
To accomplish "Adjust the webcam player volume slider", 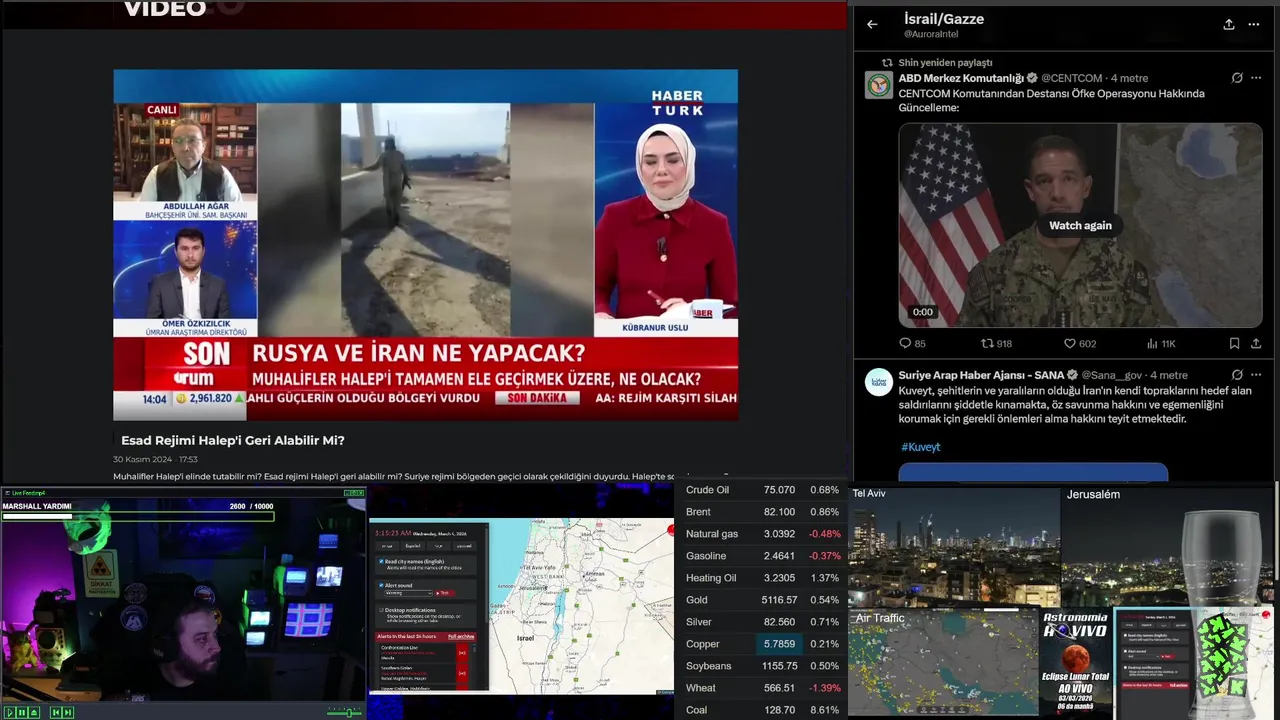I will point(346,712).
